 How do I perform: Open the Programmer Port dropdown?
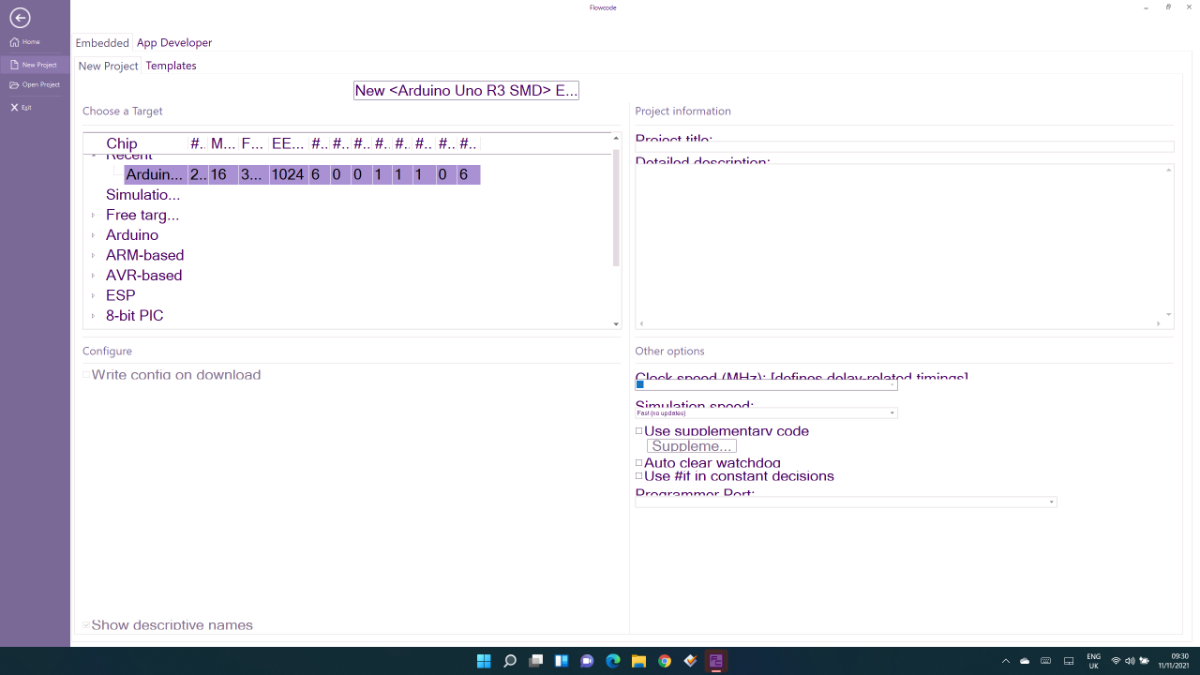coord(846,502)
